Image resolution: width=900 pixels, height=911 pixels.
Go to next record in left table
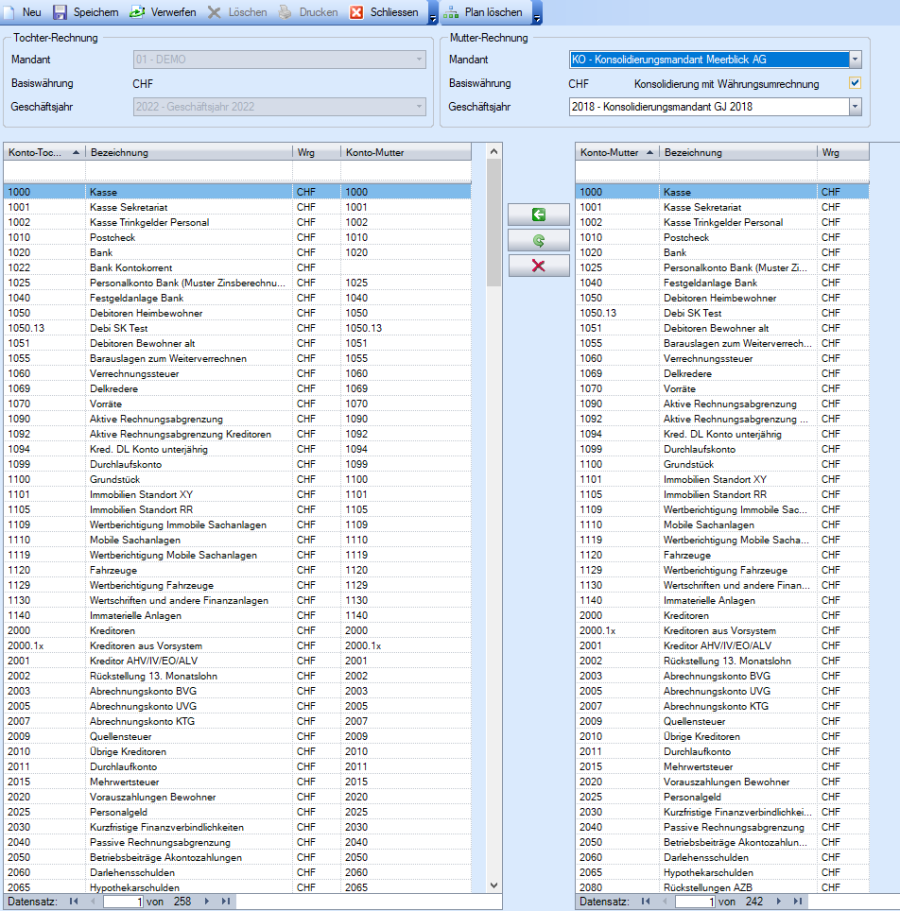pyautogui.click(x=207, y=901)
